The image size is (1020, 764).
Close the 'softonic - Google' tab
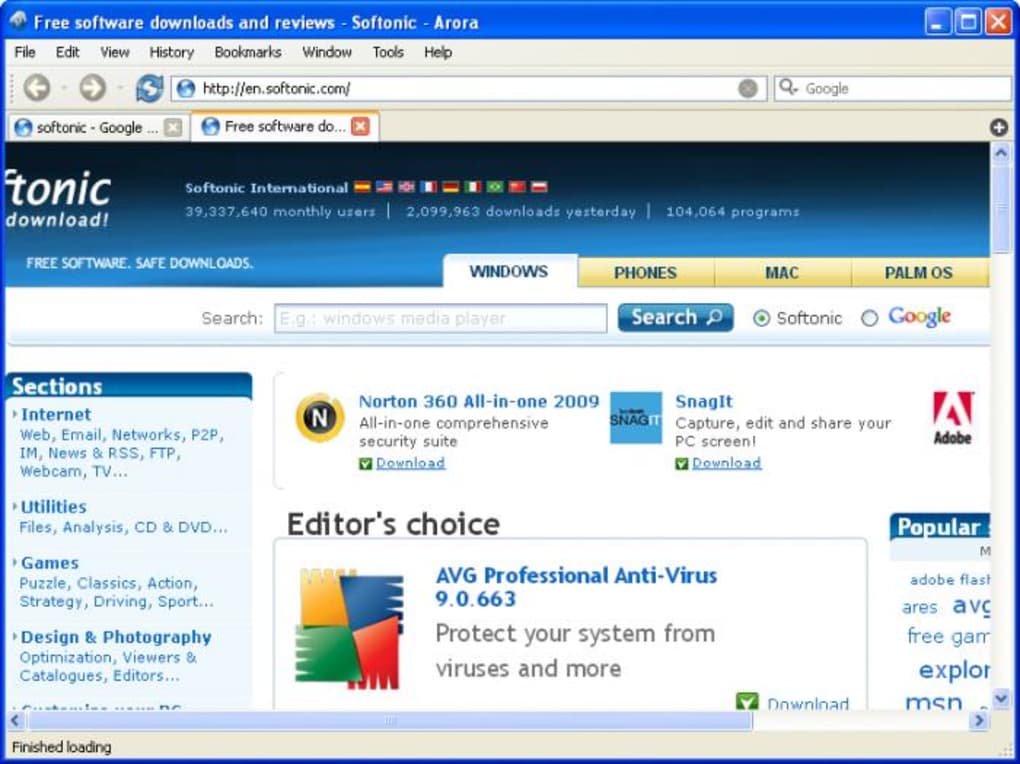point(173,127)
